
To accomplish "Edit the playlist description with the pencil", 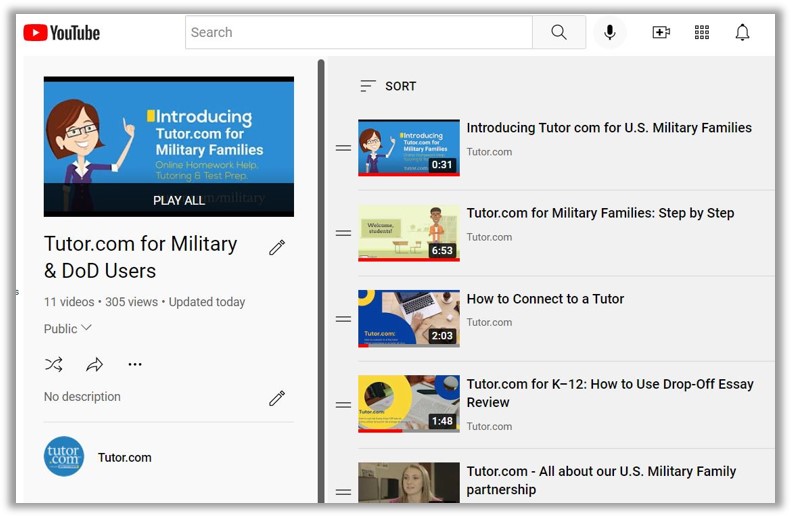I will pos(277,398).
